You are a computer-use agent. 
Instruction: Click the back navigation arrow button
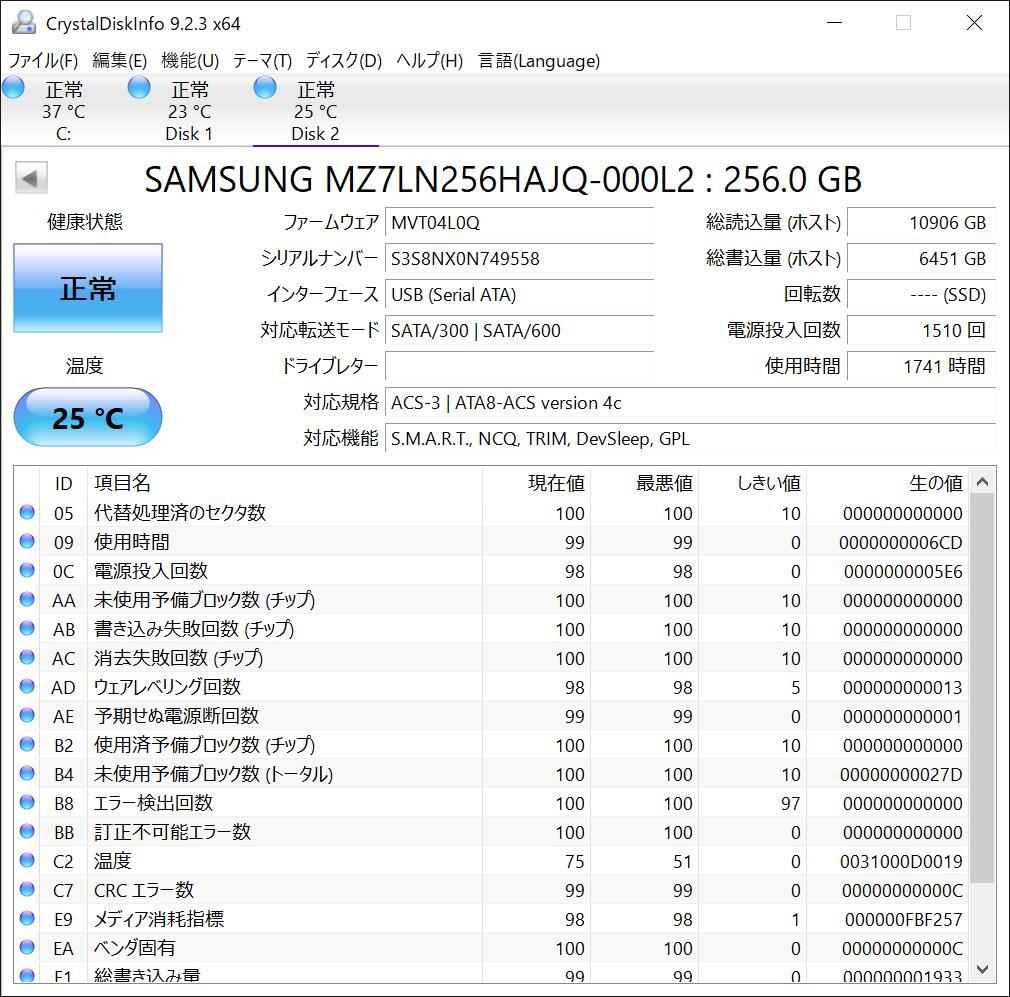click(30, 177)
